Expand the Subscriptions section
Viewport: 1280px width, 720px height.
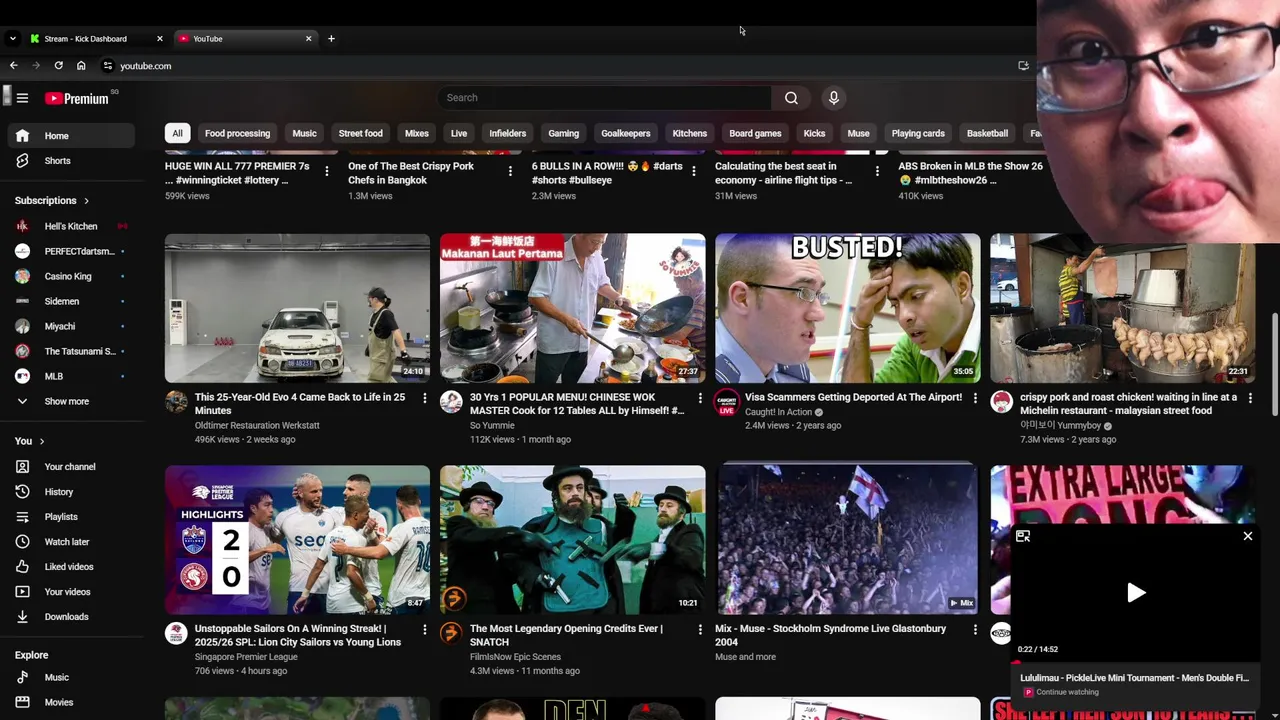click(x=52, y=201)
